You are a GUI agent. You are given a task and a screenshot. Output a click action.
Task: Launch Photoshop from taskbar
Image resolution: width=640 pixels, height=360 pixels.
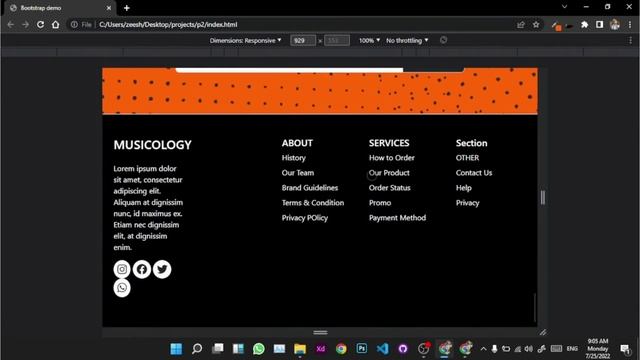(362, 349)
